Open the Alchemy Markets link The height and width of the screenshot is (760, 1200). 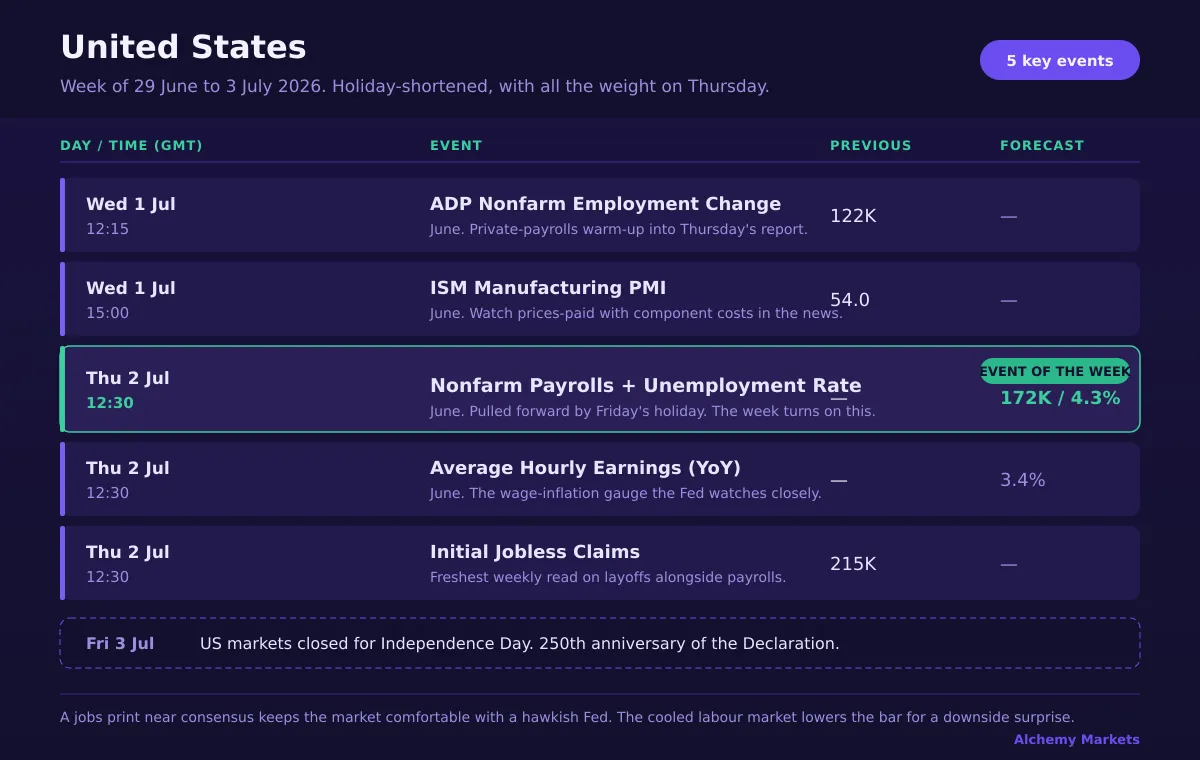pyautogui.click(x=1076, y=739)
